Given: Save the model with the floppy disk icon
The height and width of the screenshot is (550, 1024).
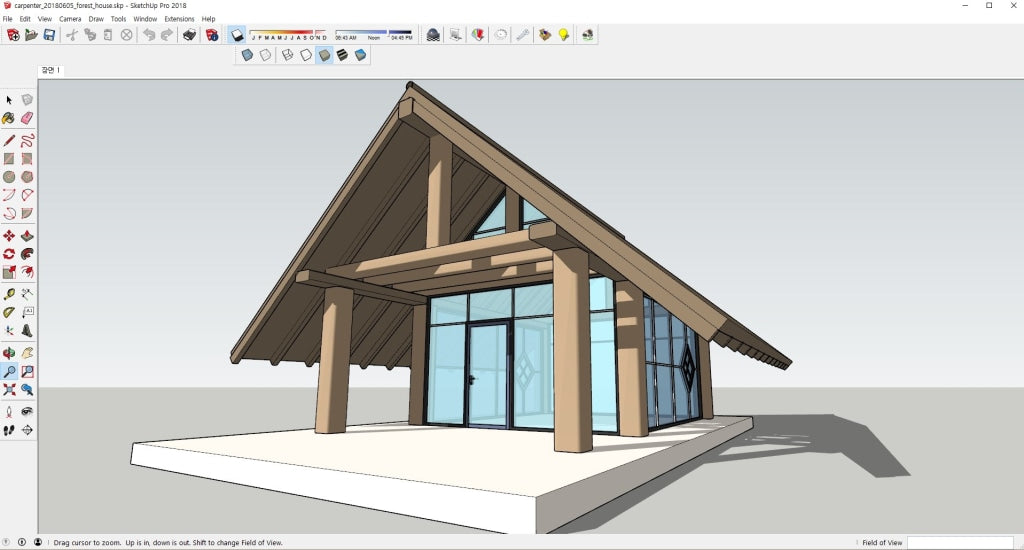Looking at the screenshot, I should [49, 35].
